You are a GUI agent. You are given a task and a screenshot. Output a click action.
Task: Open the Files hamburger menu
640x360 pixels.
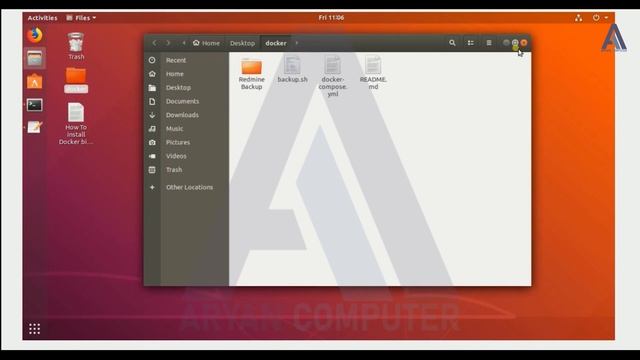489,43
